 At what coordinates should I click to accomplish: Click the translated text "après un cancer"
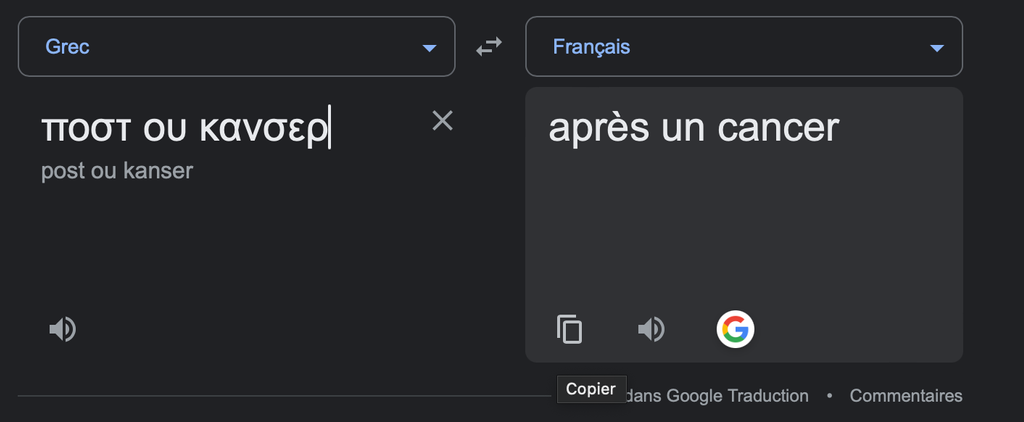(x=693, y=128)
